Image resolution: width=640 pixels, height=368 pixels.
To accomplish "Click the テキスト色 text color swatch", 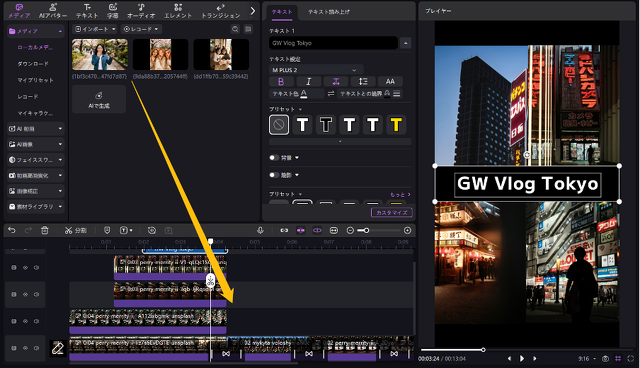I will (x=304, y=94).
